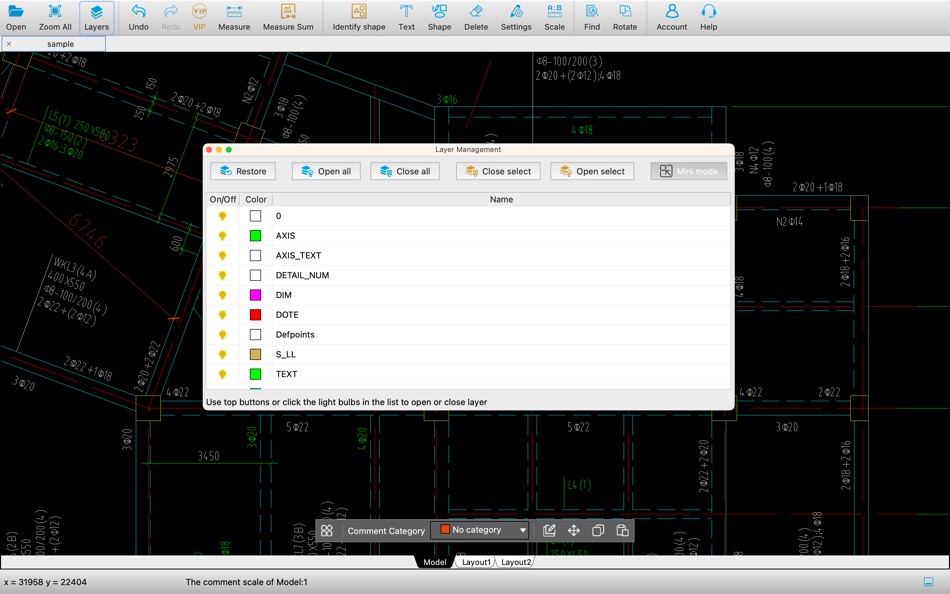Toggle visibility of the S_LL layer

(223, 355)
